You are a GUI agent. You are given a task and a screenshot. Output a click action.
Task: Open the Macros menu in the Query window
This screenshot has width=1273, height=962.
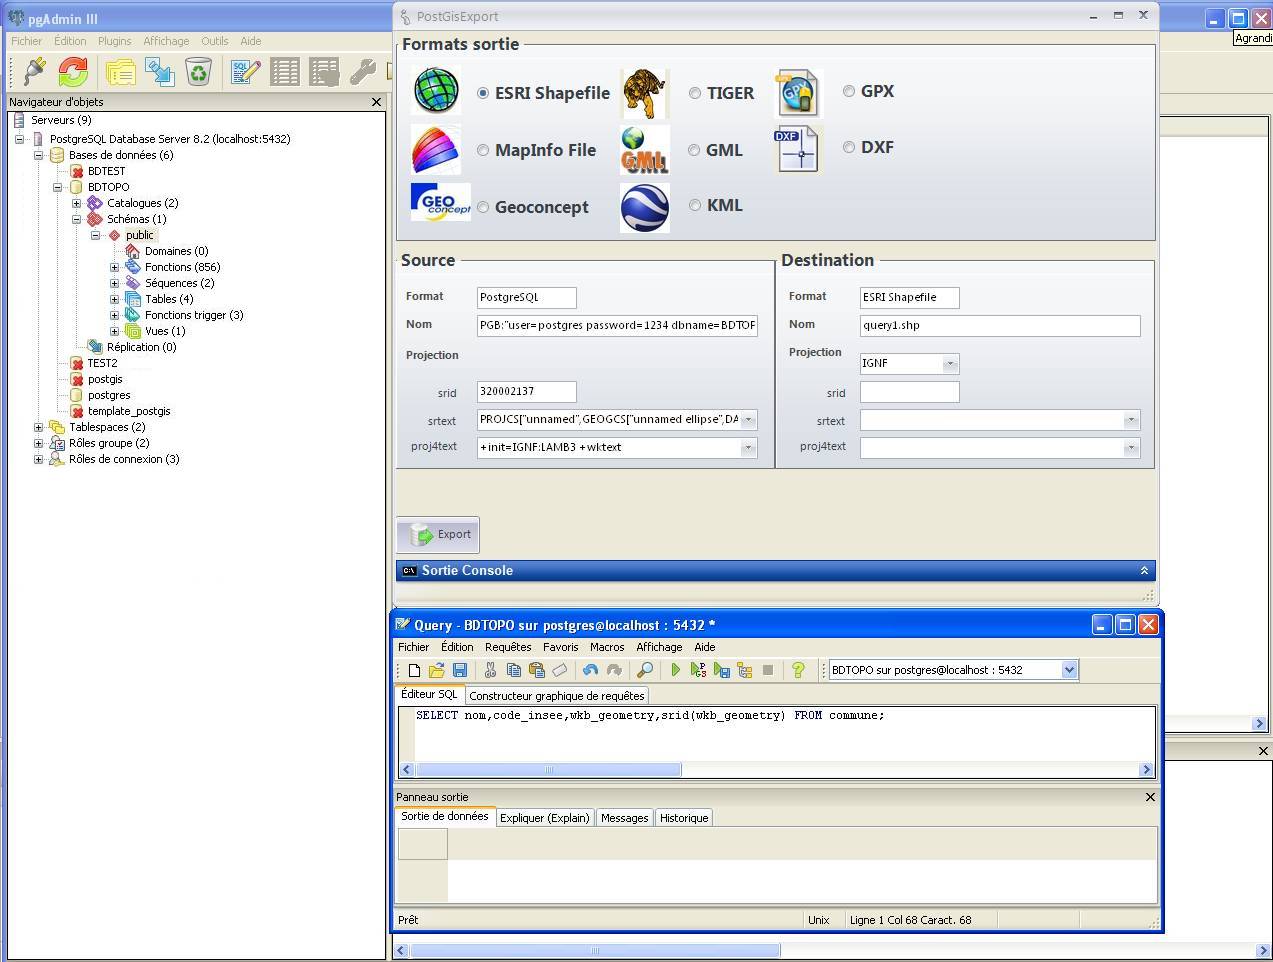click(606, 647)
